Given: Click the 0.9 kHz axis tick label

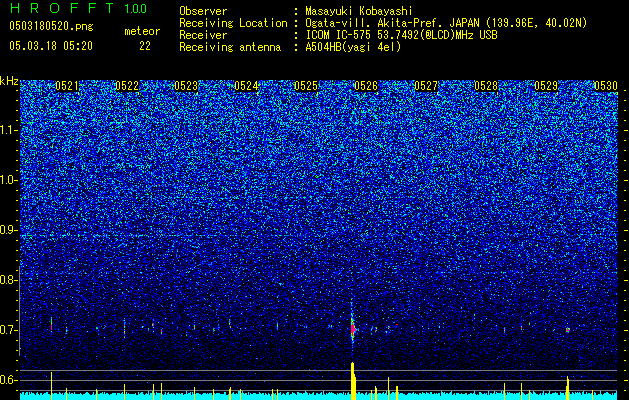Looking at the screenshot, I should pos(9,230).
